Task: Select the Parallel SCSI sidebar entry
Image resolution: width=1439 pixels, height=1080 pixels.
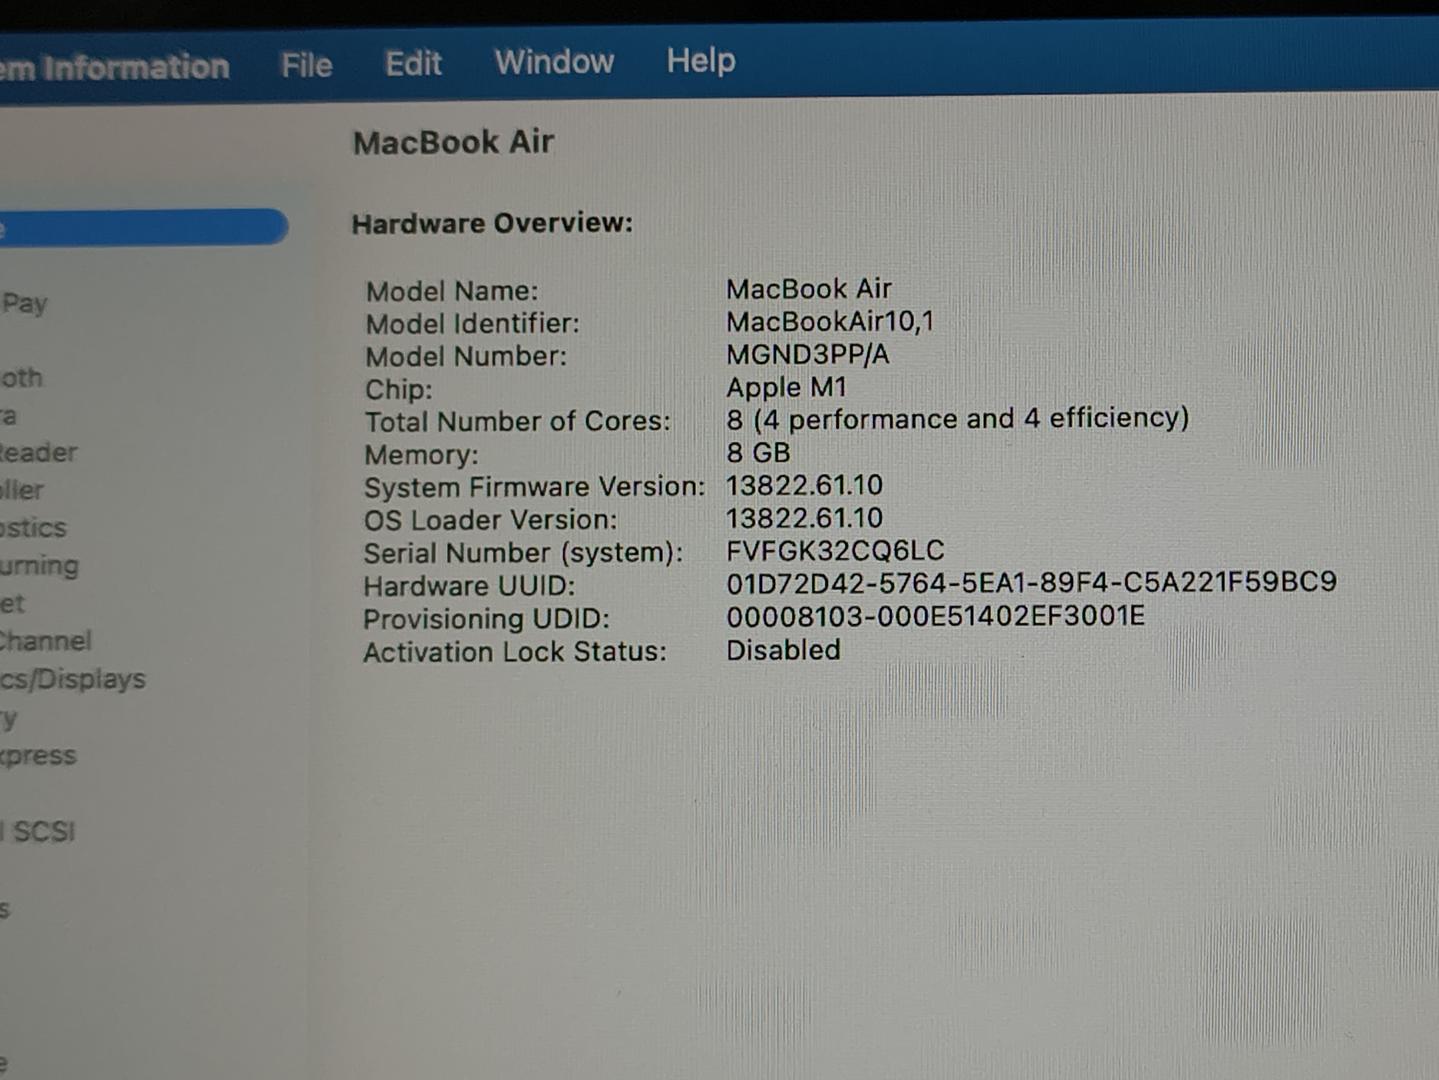Action: 38,832
